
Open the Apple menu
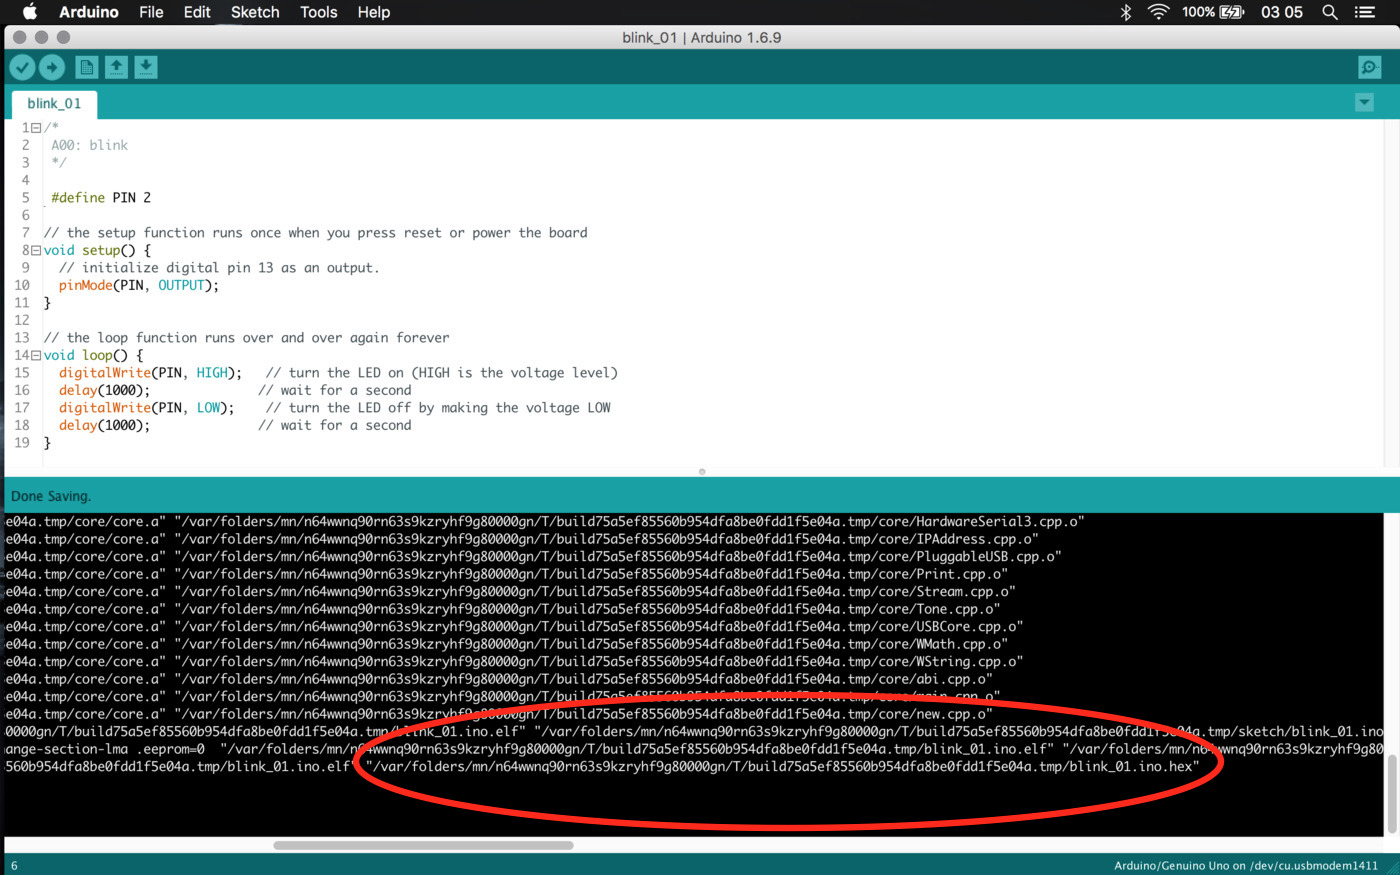pos(30,12)
